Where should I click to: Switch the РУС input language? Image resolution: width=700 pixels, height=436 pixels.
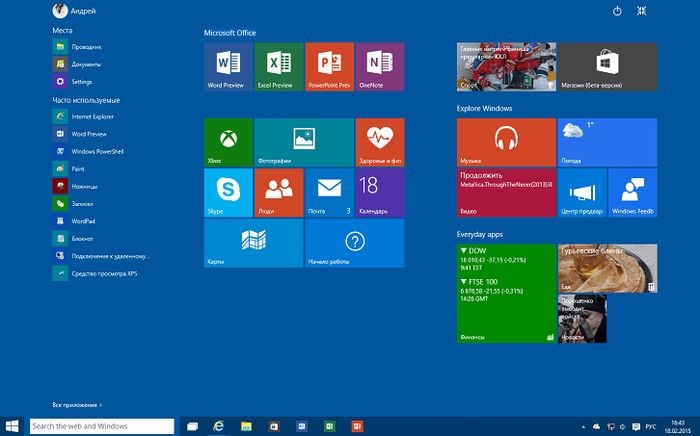pos(651,427)
